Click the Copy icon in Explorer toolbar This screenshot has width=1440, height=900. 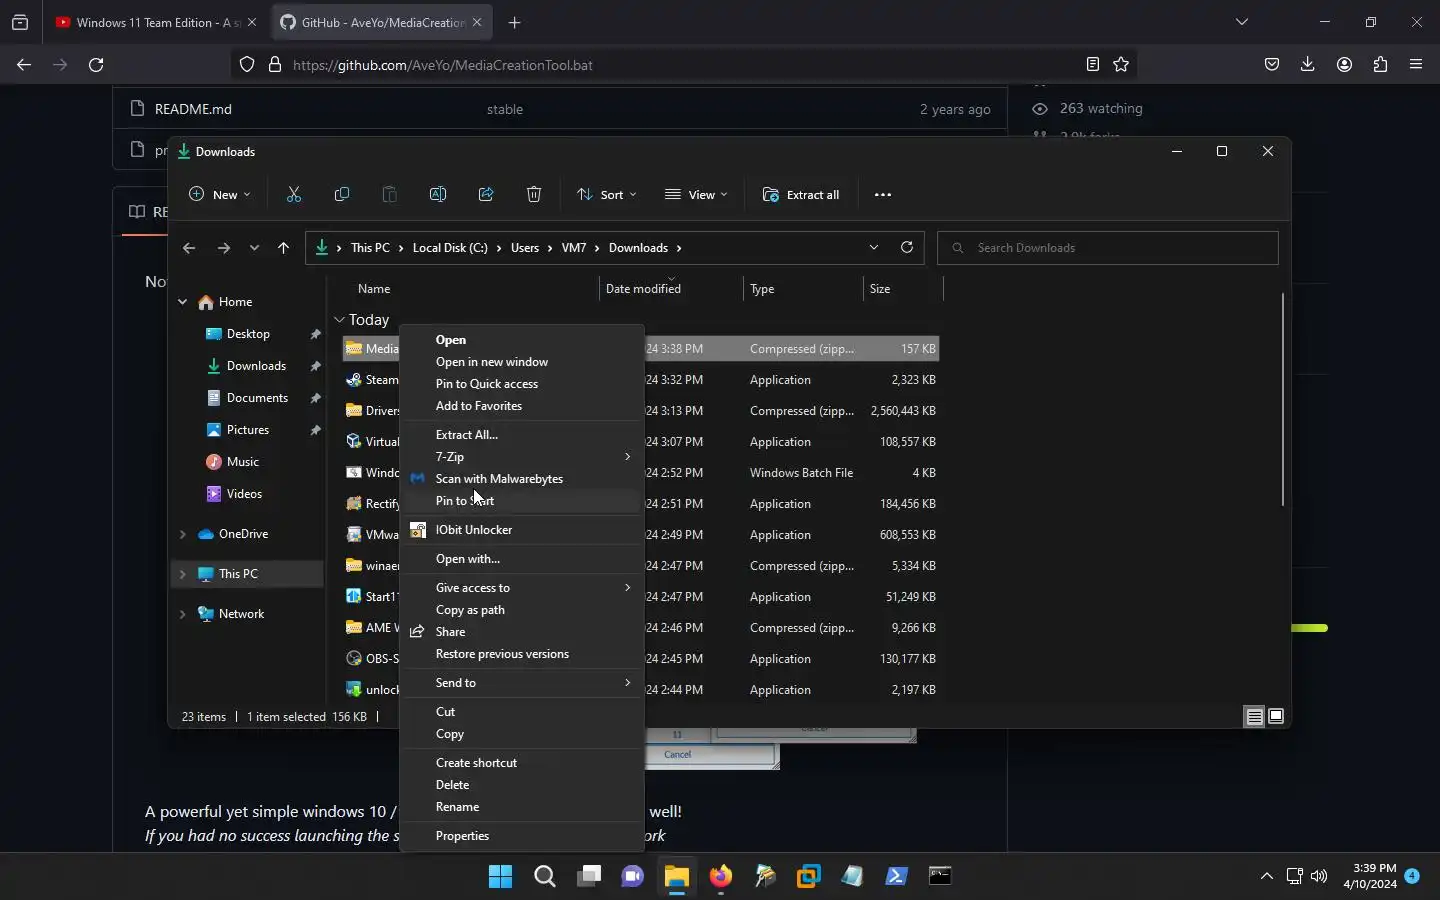(342, 195)
